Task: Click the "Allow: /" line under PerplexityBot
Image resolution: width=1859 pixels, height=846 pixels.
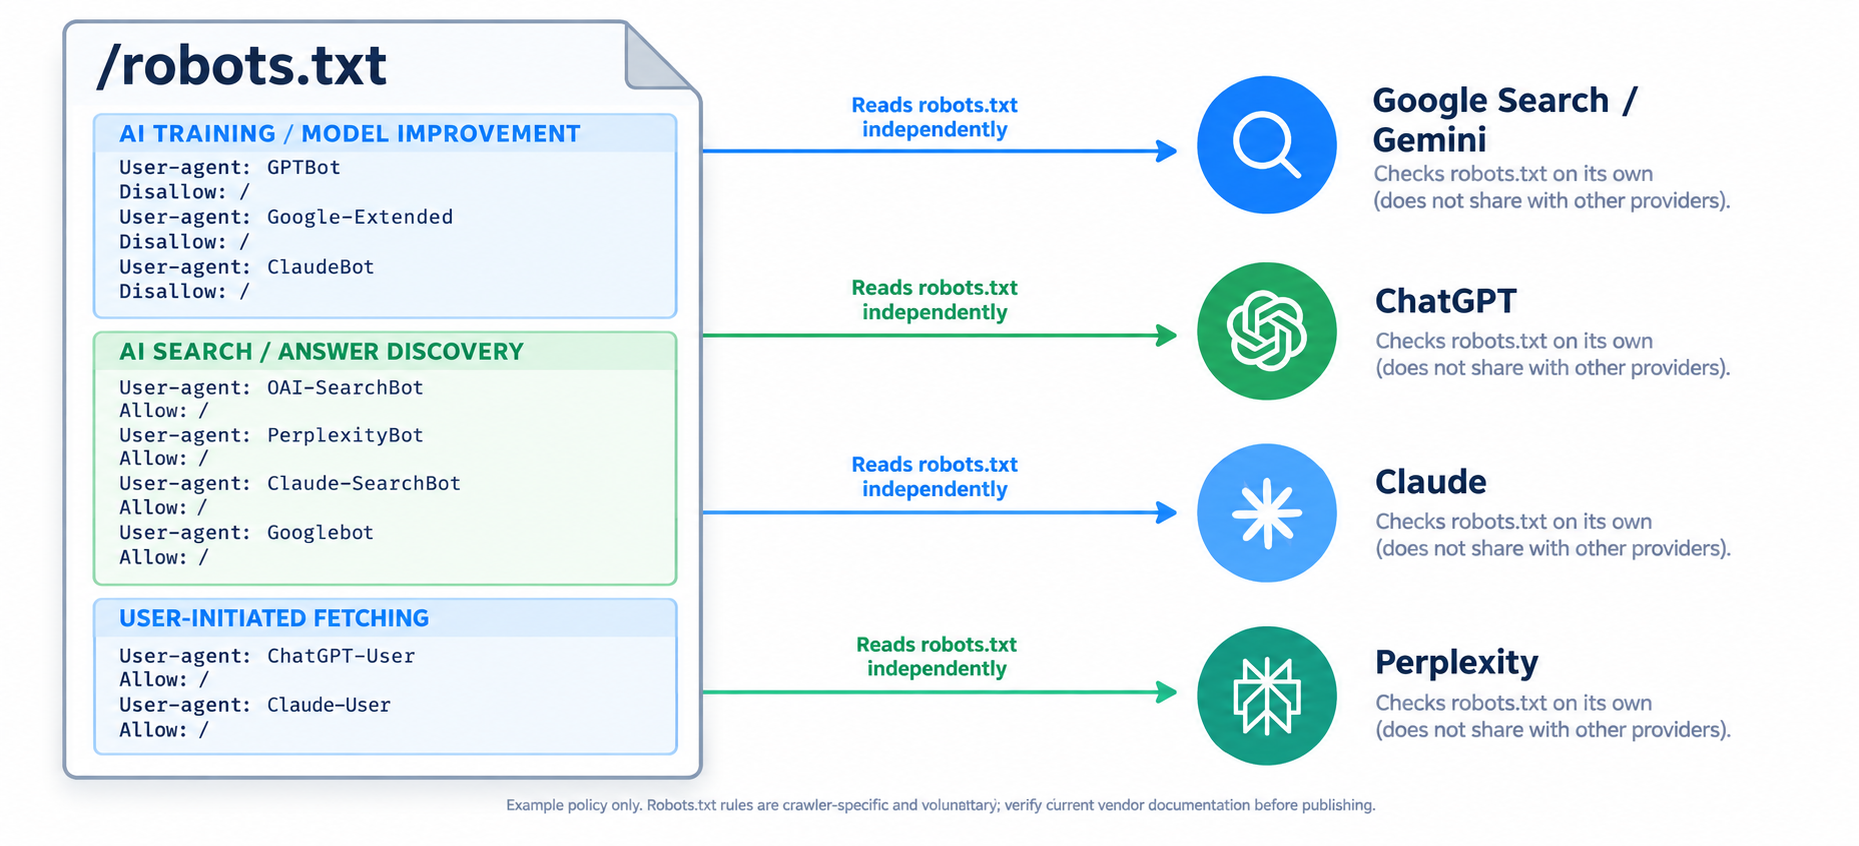Action: [164, 459]
